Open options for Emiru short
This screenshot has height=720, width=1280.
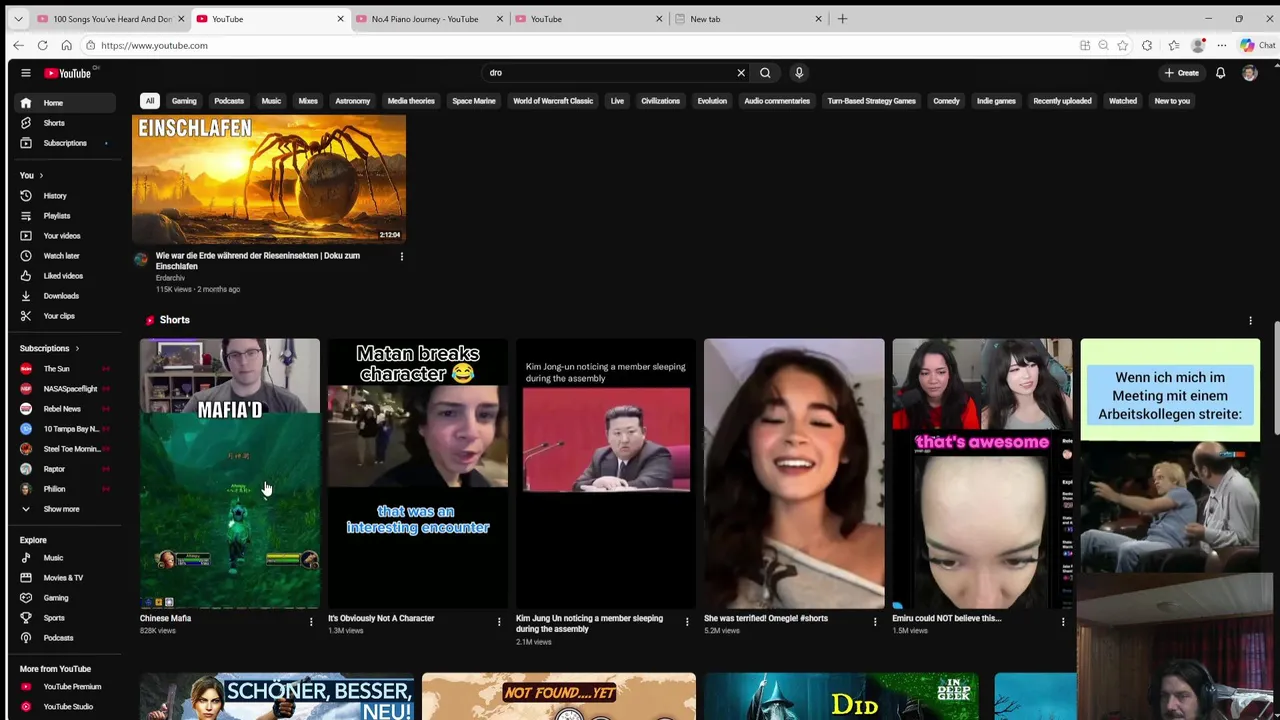[x=1063, y=622]
